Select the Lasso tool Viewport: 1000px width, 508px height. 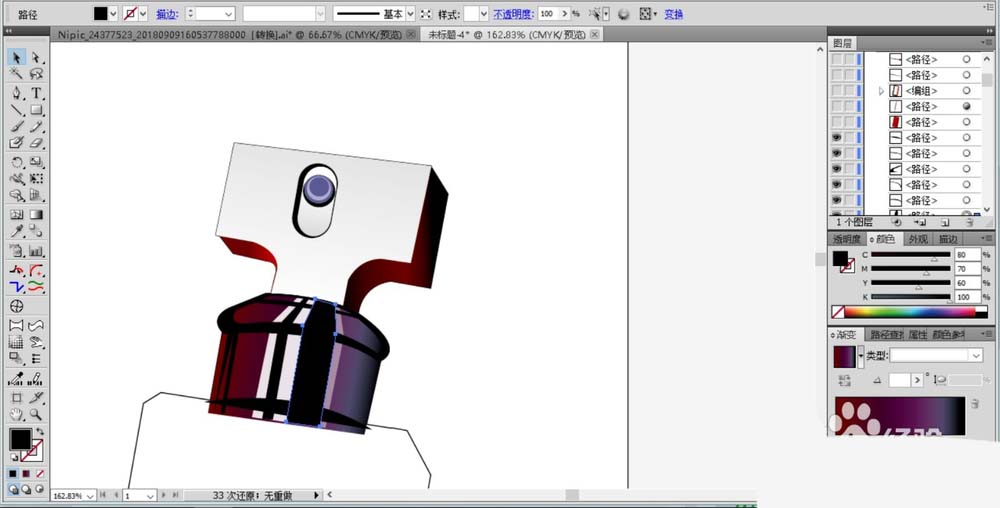[x=36, y=74]
